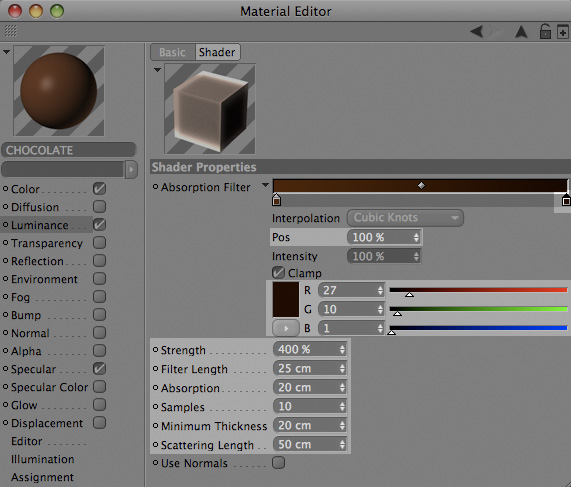This screenshot has height=487, width=571.
Task: Enable the Use Normals checkbox
Action: (x=279, y=463)
